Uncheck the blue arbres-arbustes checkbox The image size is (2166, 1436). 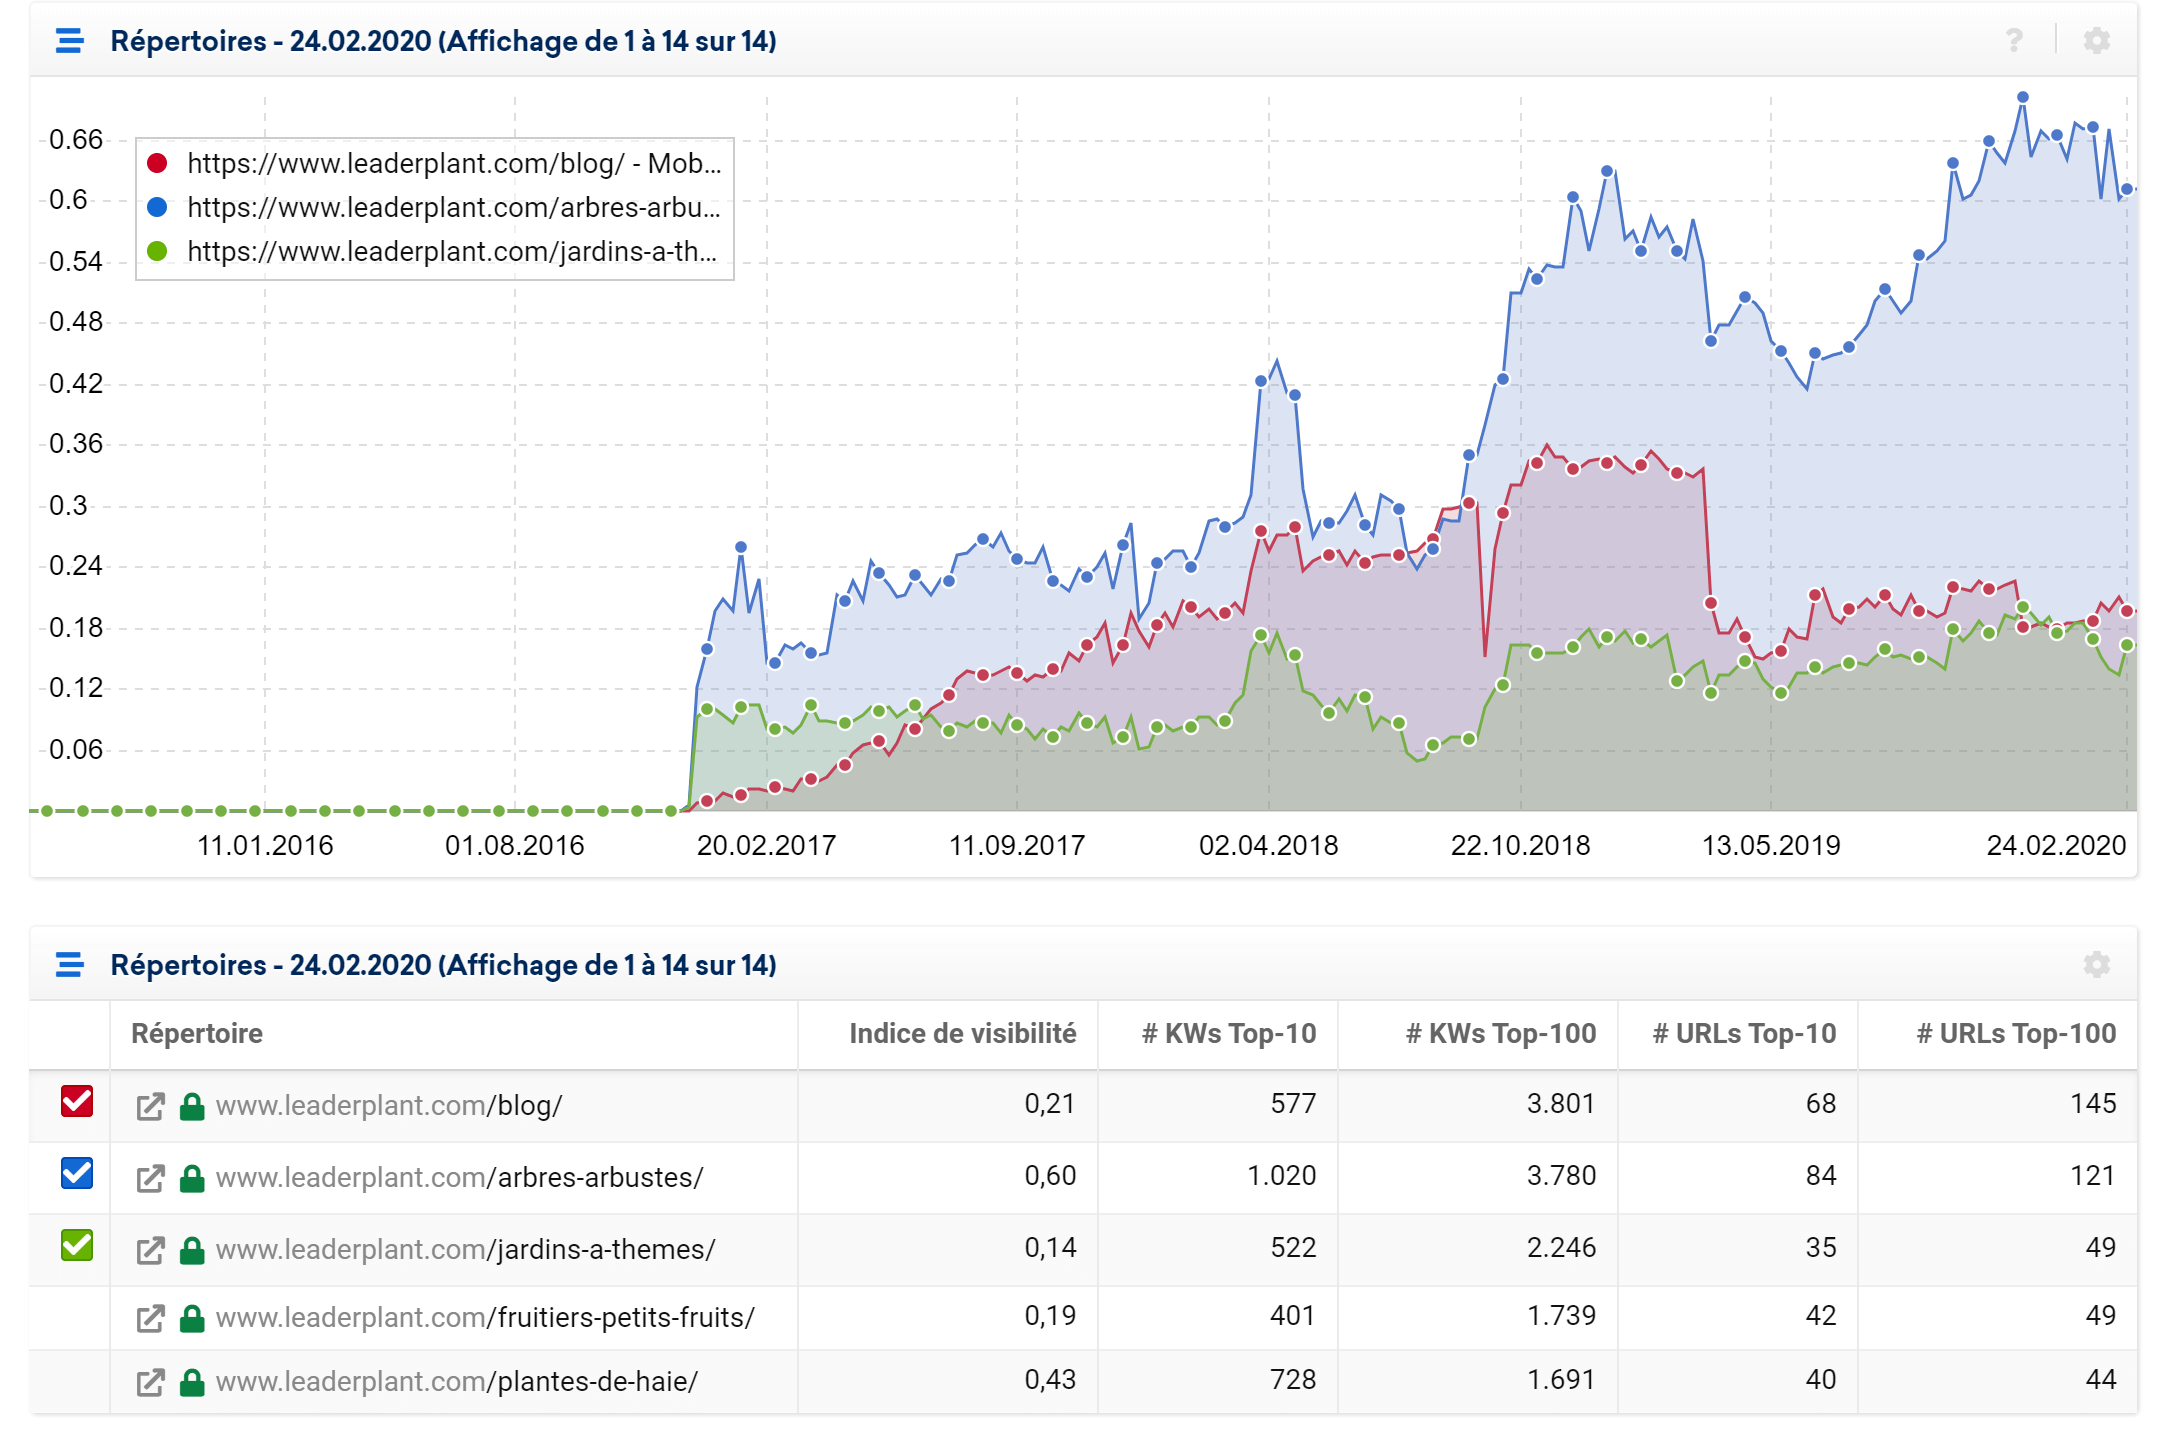pos(77,1173)
